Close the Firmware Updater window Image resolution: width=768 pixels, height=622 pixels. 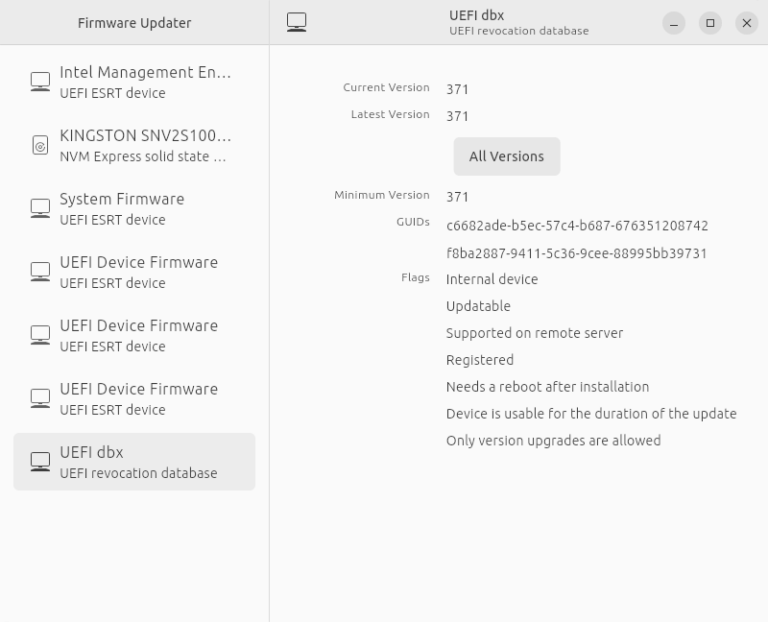click(745, 22)
